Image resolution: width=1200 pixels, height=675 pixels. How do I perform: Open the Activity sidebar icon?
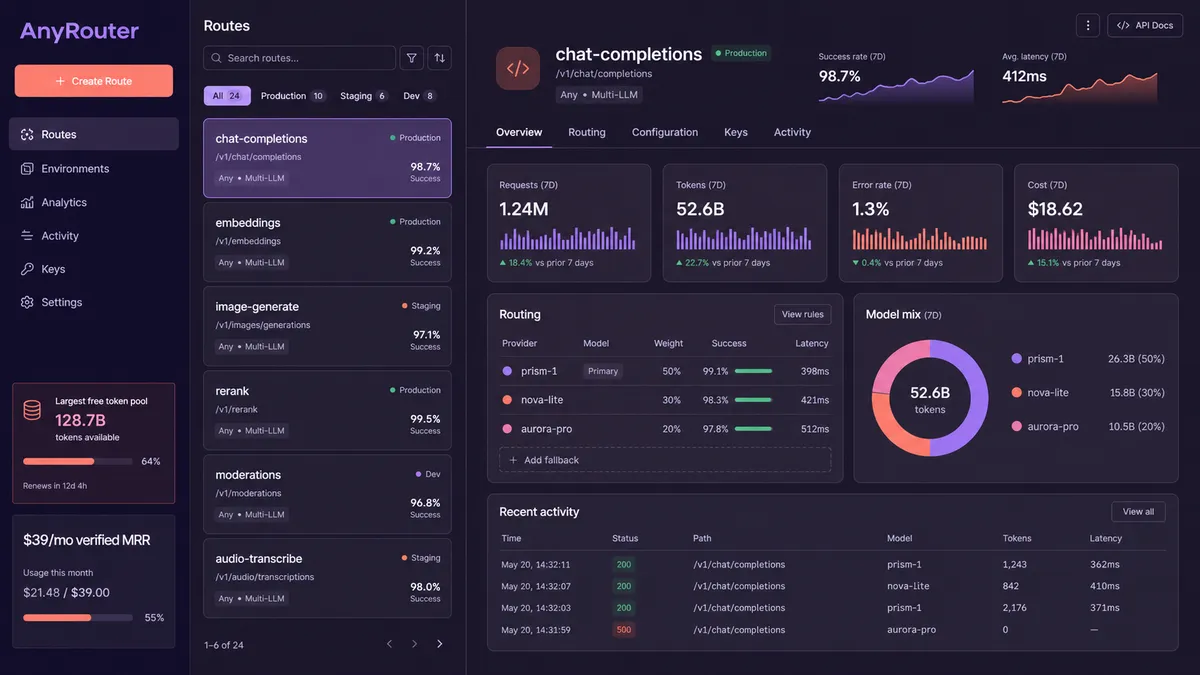(27, 236)
